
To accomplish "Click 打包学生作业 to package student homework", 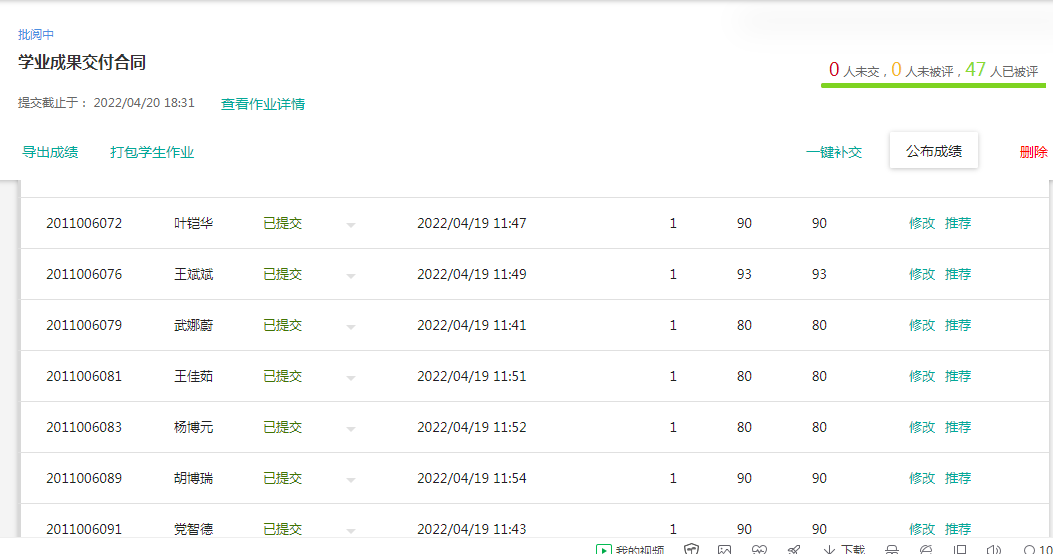I will click(152, 152).
